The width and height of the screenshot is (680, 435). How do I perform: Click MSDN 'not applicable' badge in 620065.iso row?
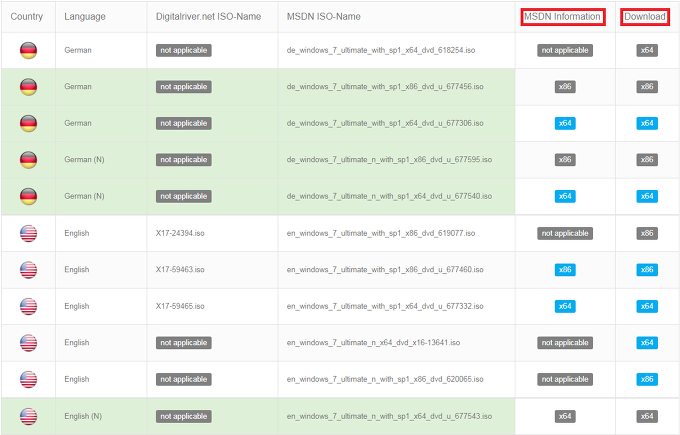tap(565, 379)
